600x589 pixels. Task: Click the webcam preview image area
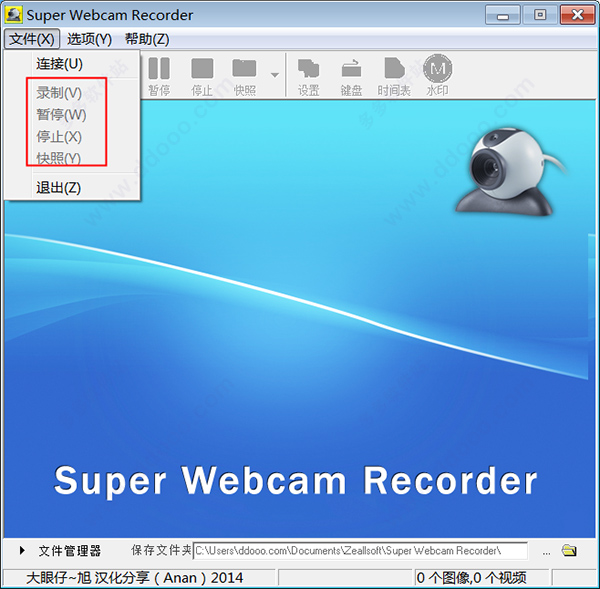coord(300,318)
